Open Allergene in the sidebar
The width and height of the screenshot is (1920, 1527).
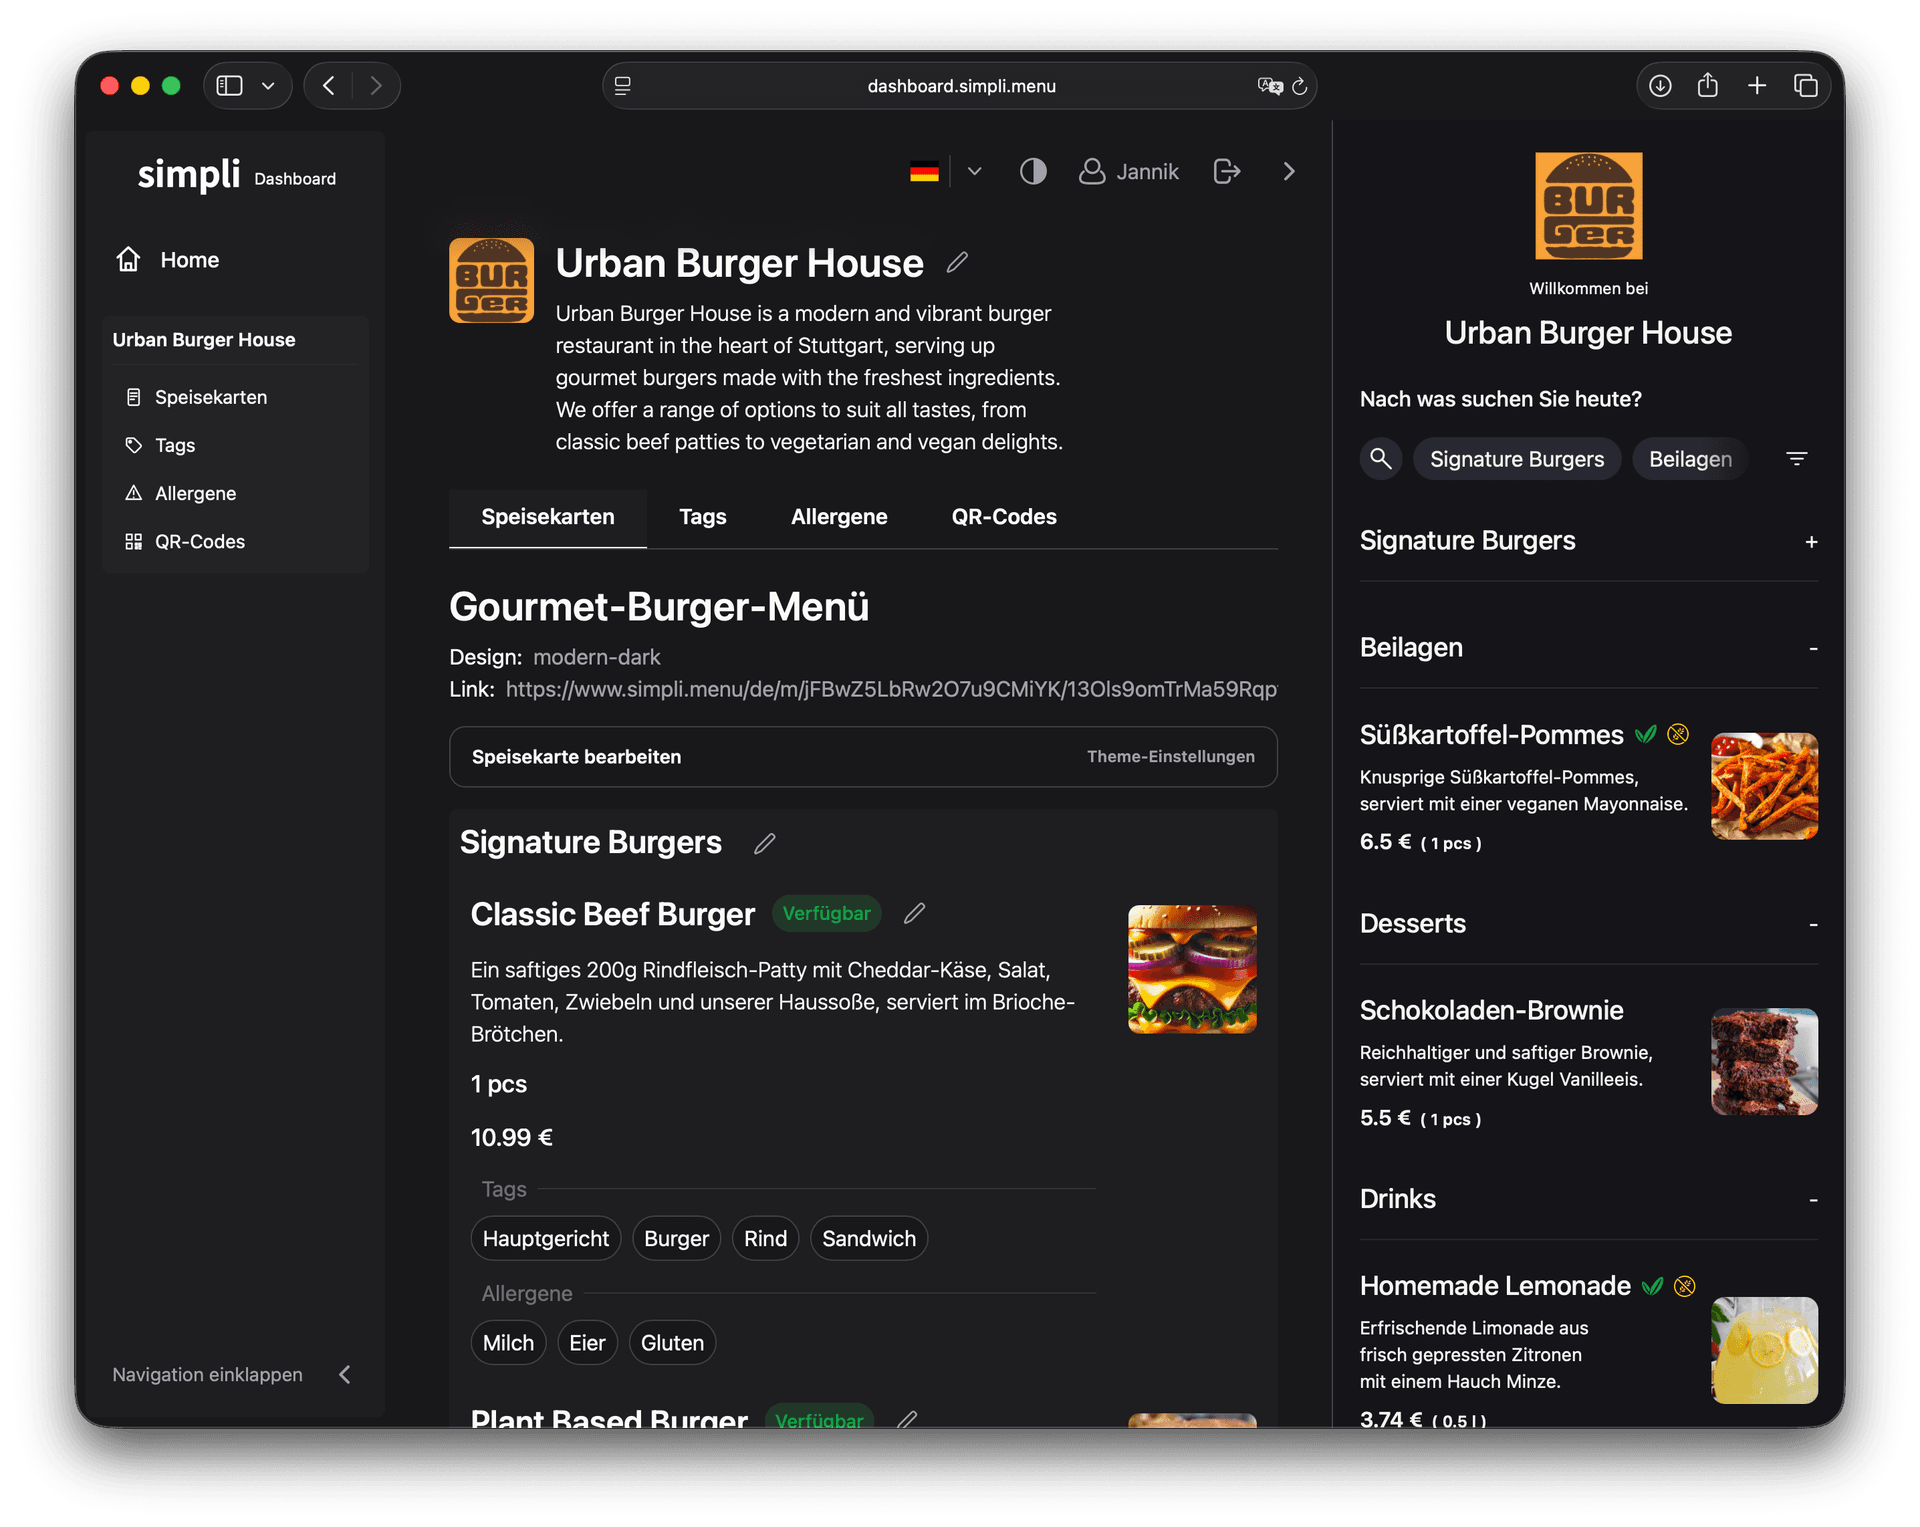195,493
